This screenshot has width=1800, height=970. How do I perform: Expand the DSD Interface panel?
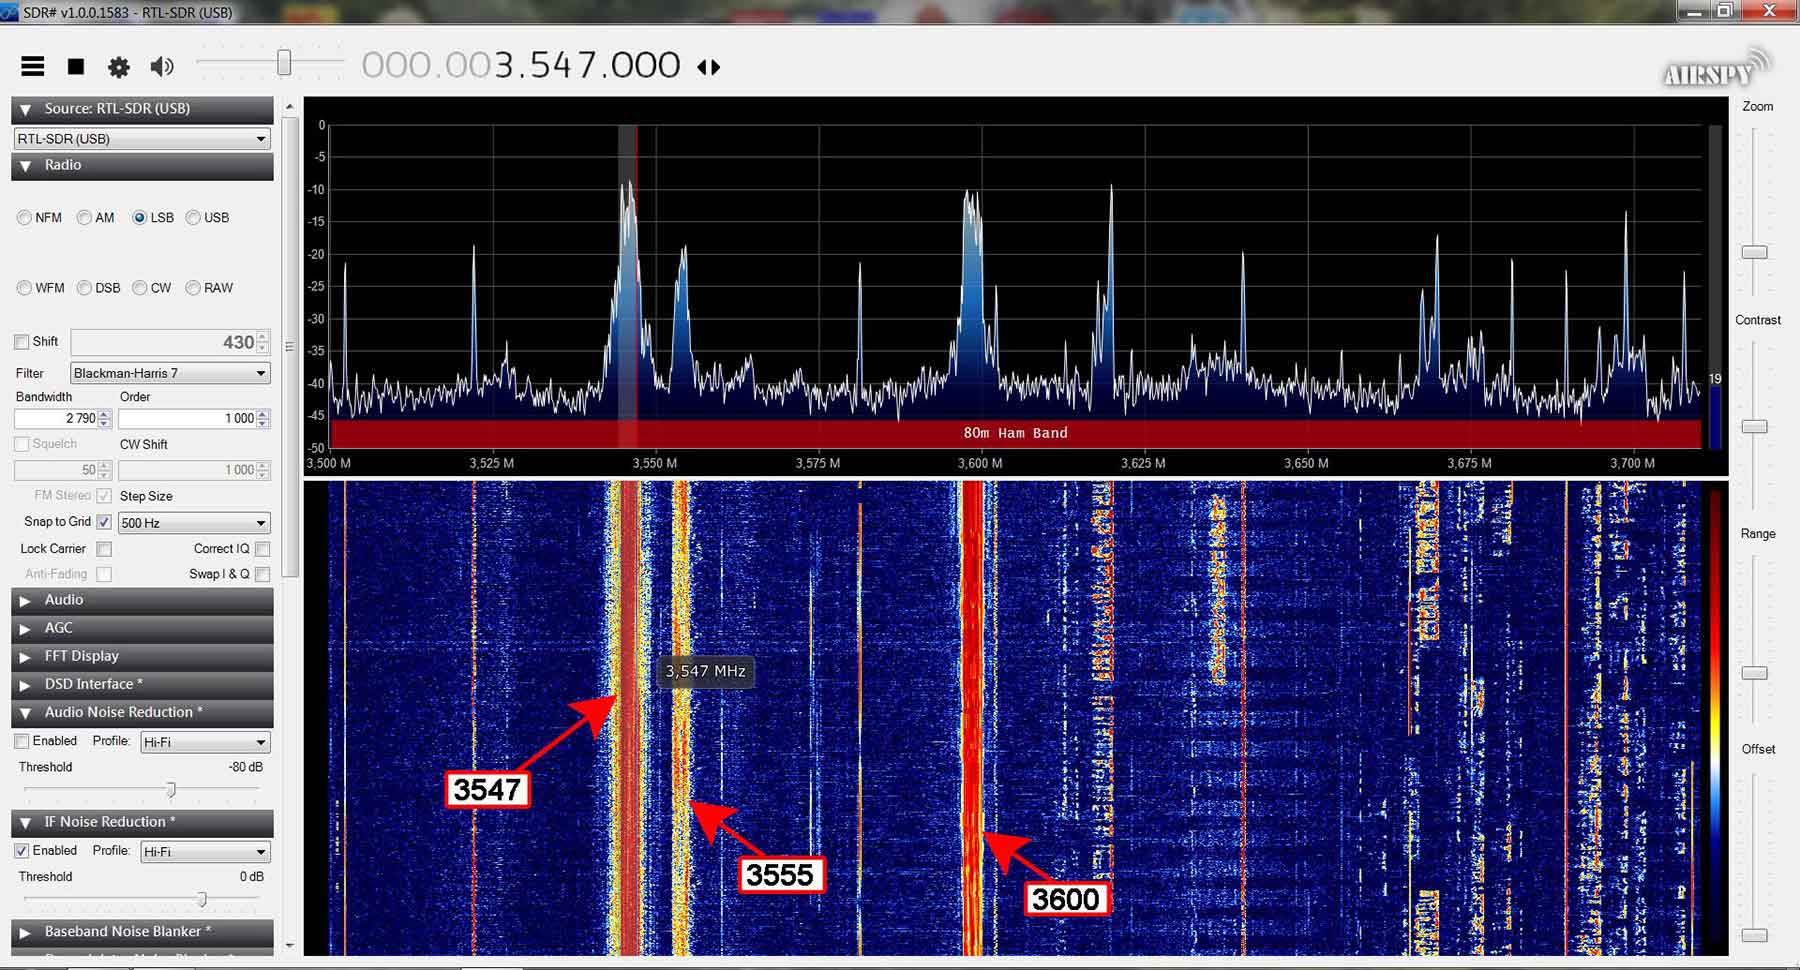coord(142,684)
